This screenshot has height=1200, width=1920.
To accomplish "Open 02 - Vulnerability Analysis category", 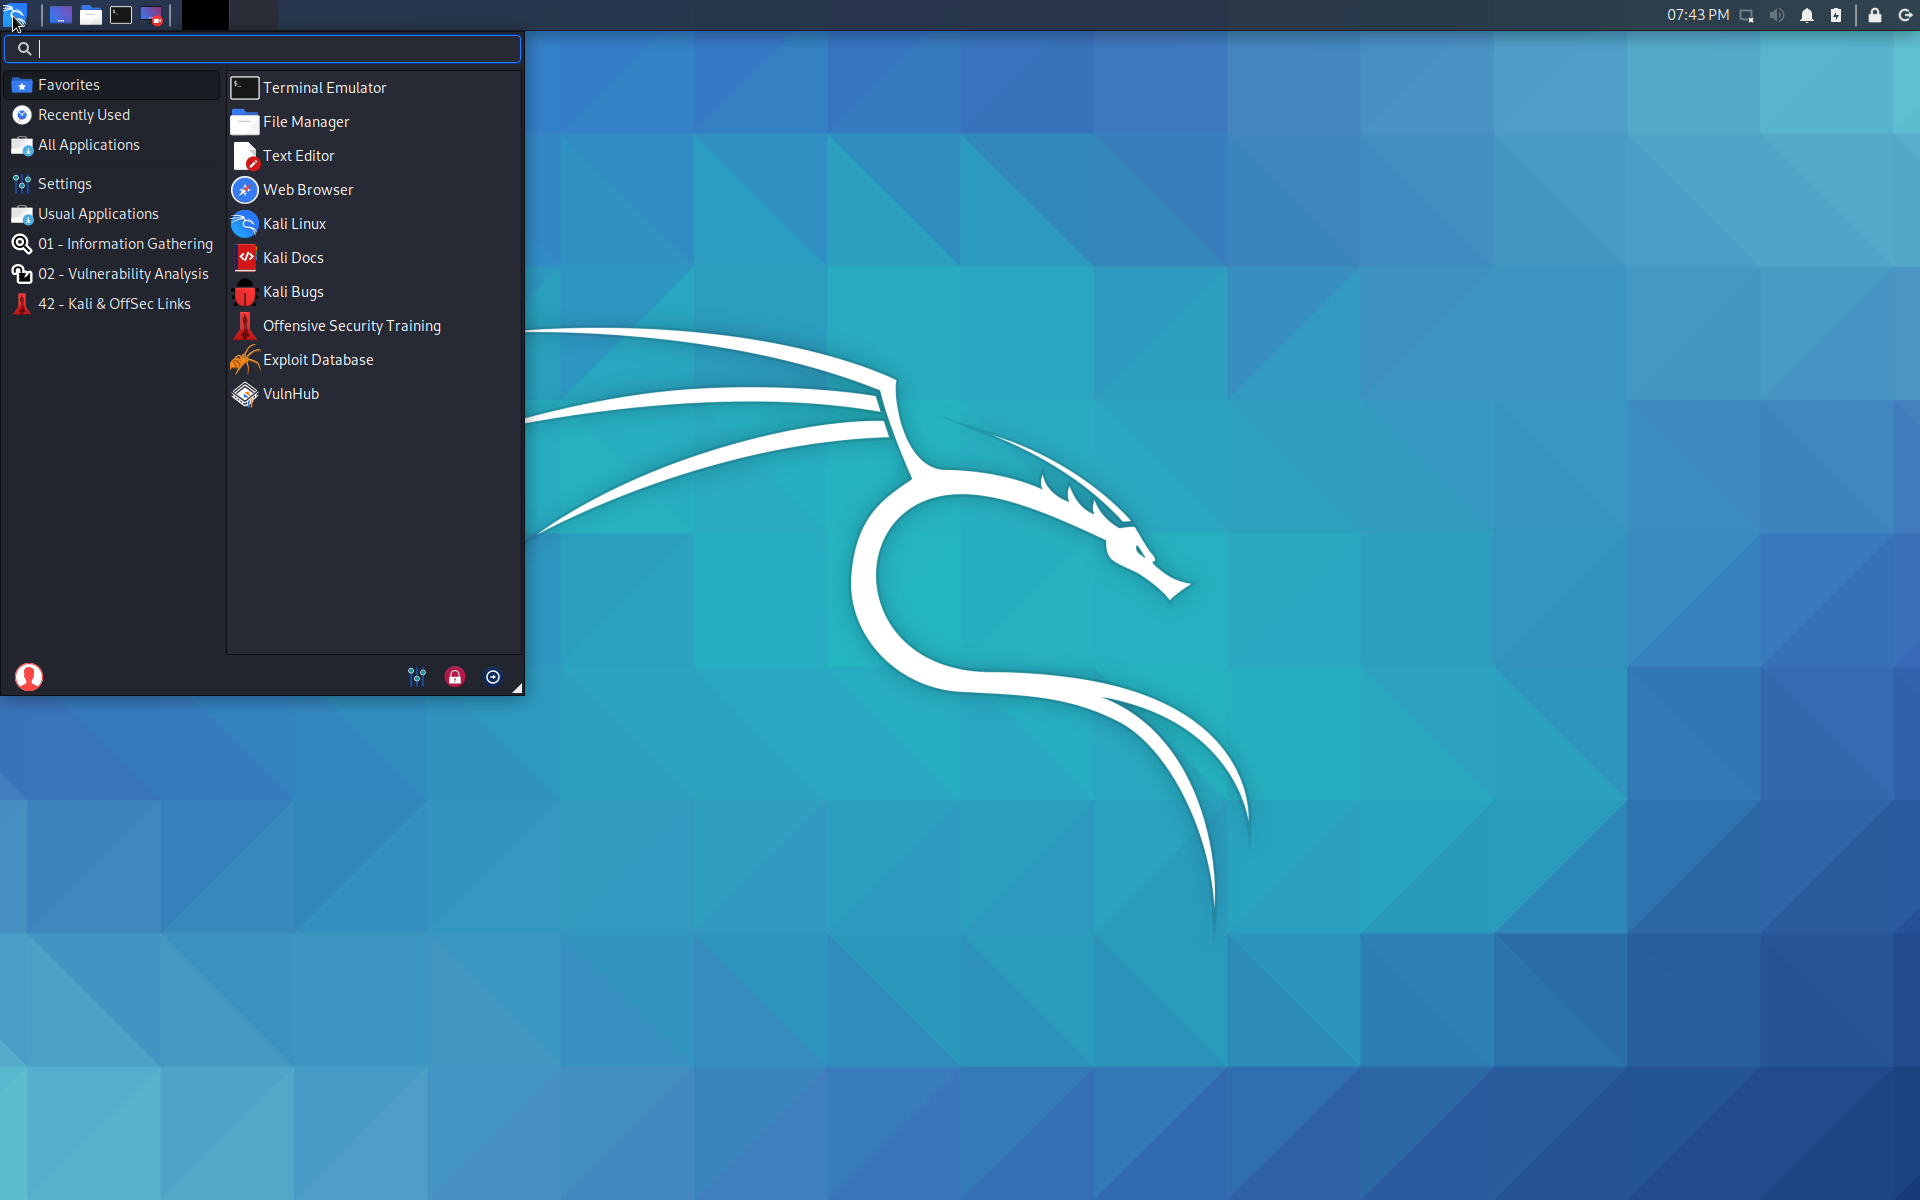I will click(x=112, y=274).
